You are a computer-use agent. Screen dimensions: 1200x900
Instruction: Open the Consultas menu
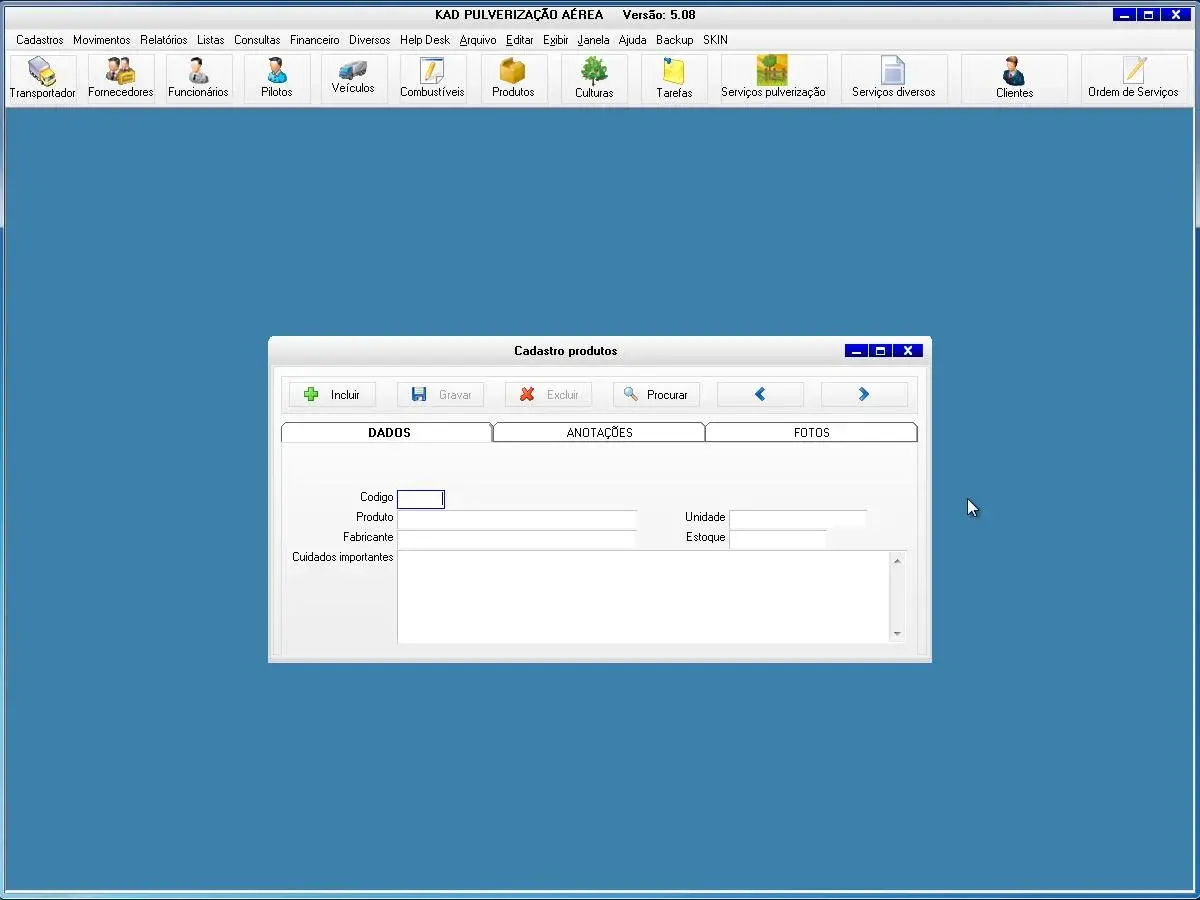(257, 40)
